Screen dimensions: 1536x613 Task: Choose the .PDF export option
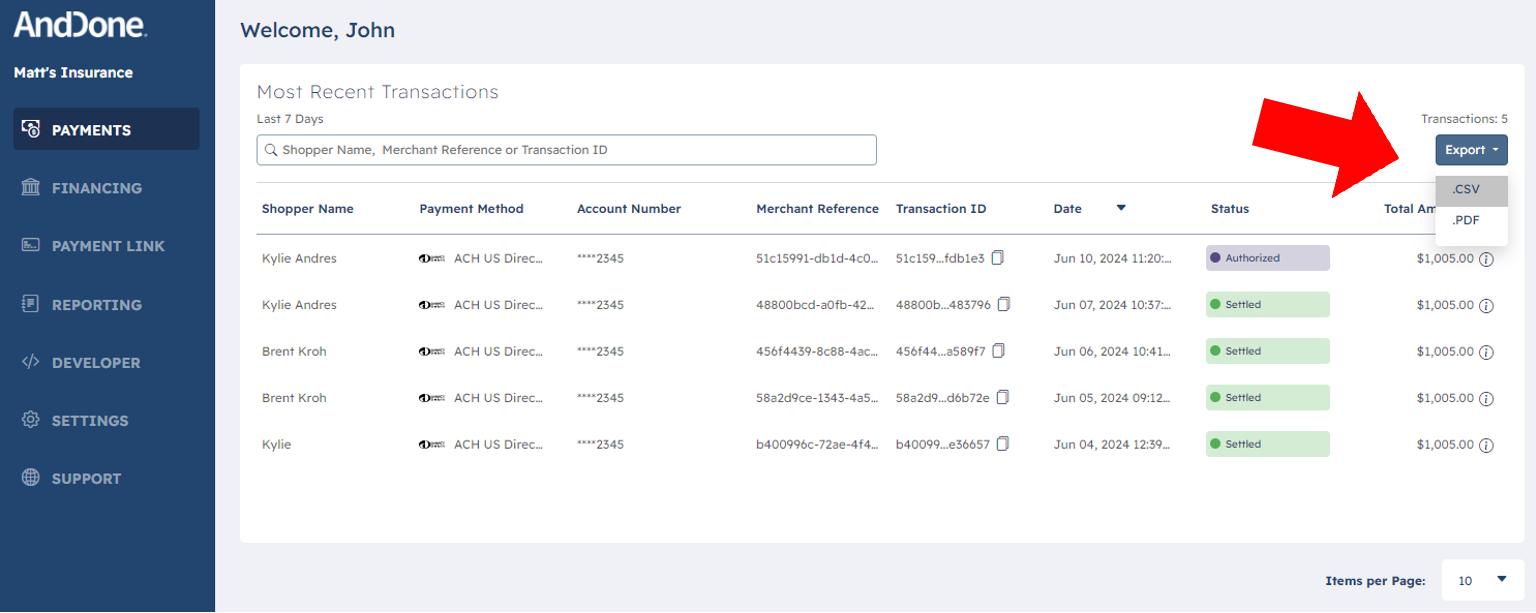point(1466,220)
